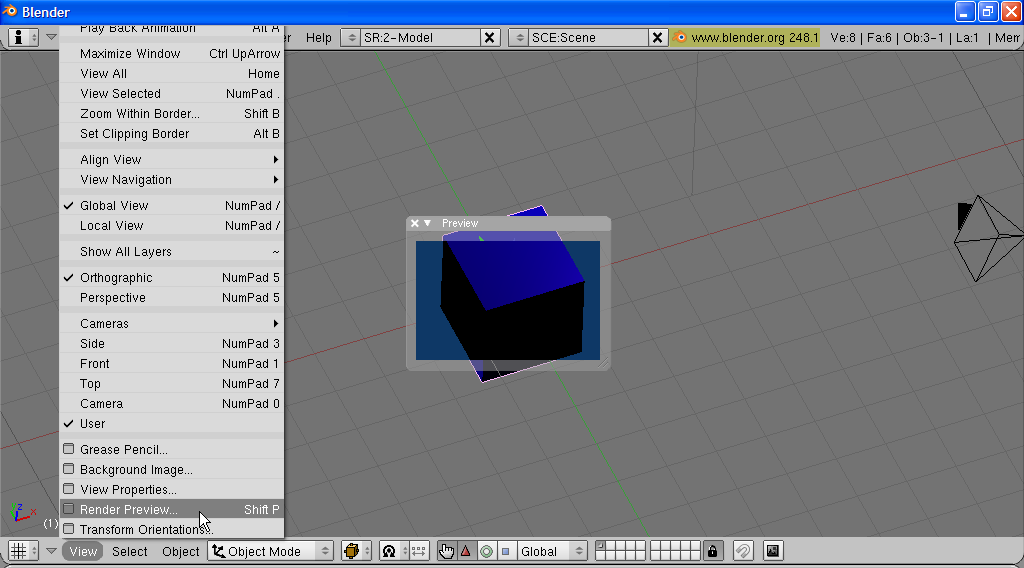
Task: Delete the SR:2-Model screen layout
Action: (489, 38)
